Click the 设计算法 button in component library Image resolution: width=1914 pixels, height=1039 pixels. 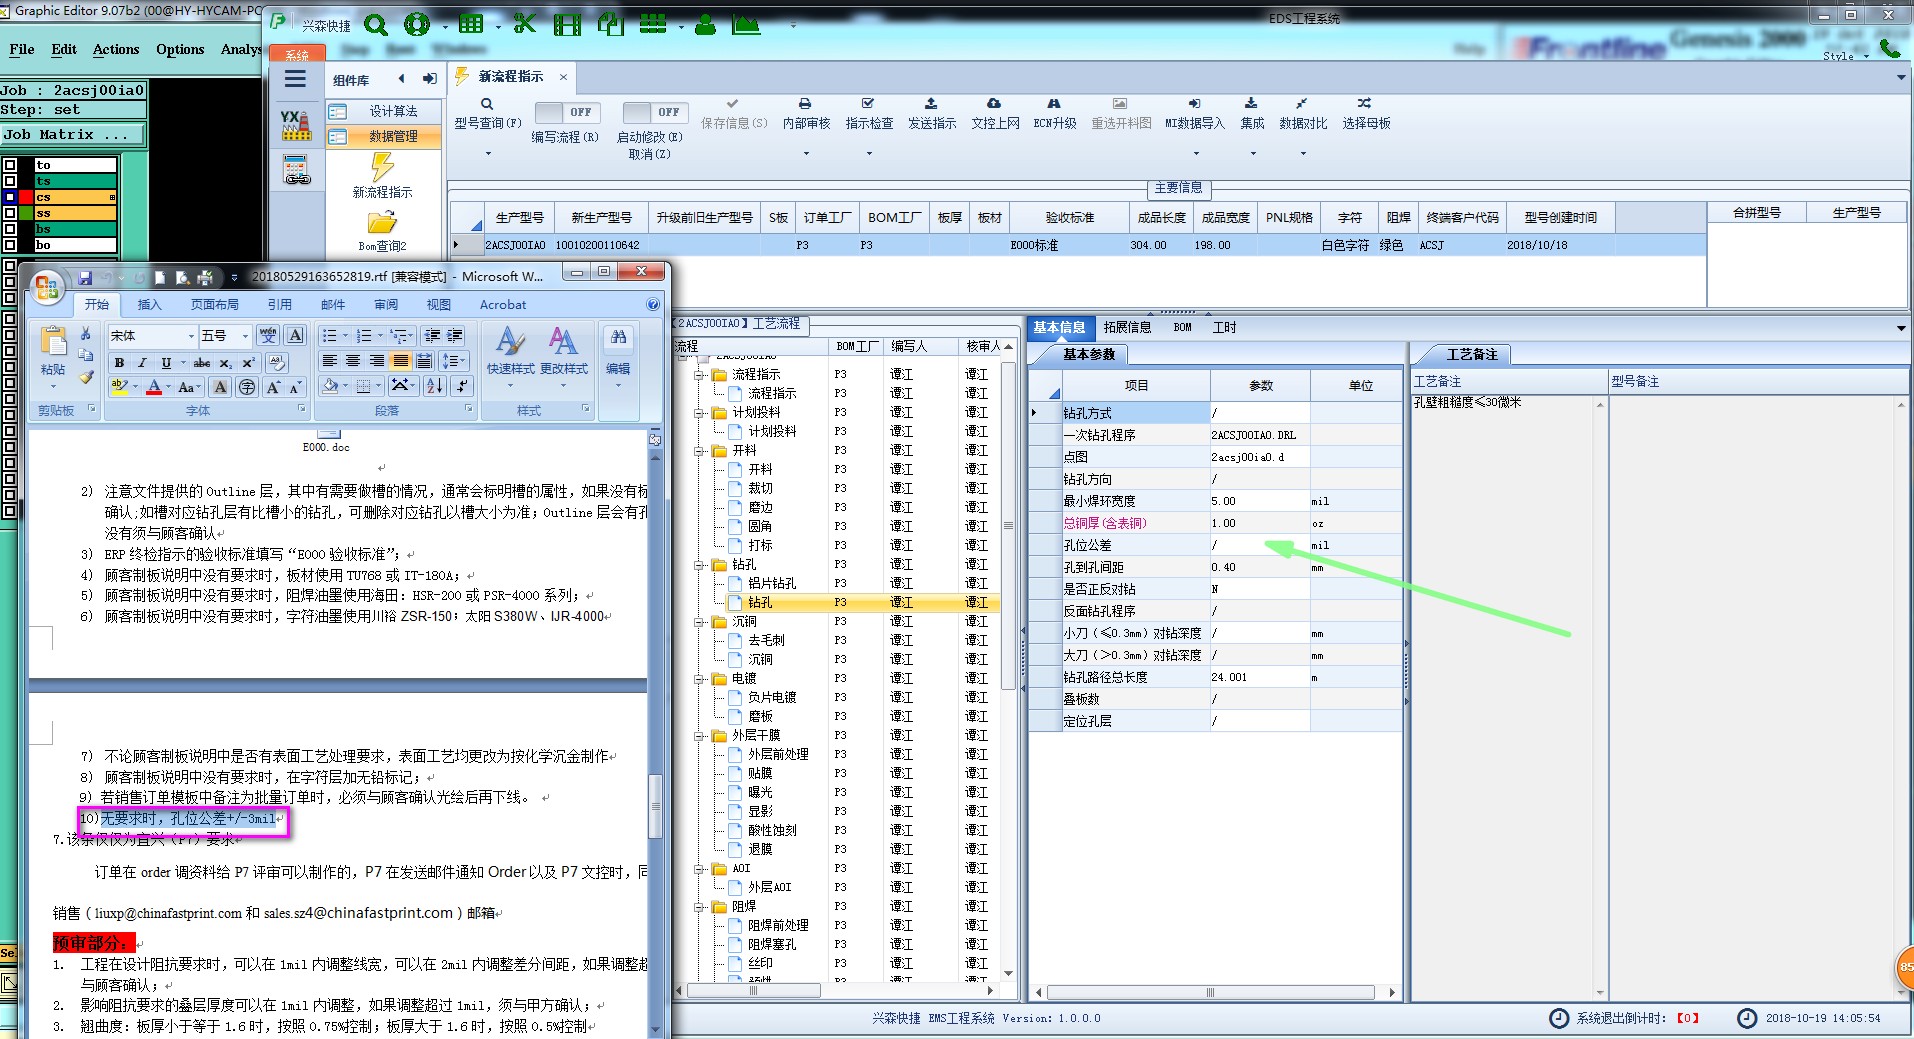click(x=384, y=111)
